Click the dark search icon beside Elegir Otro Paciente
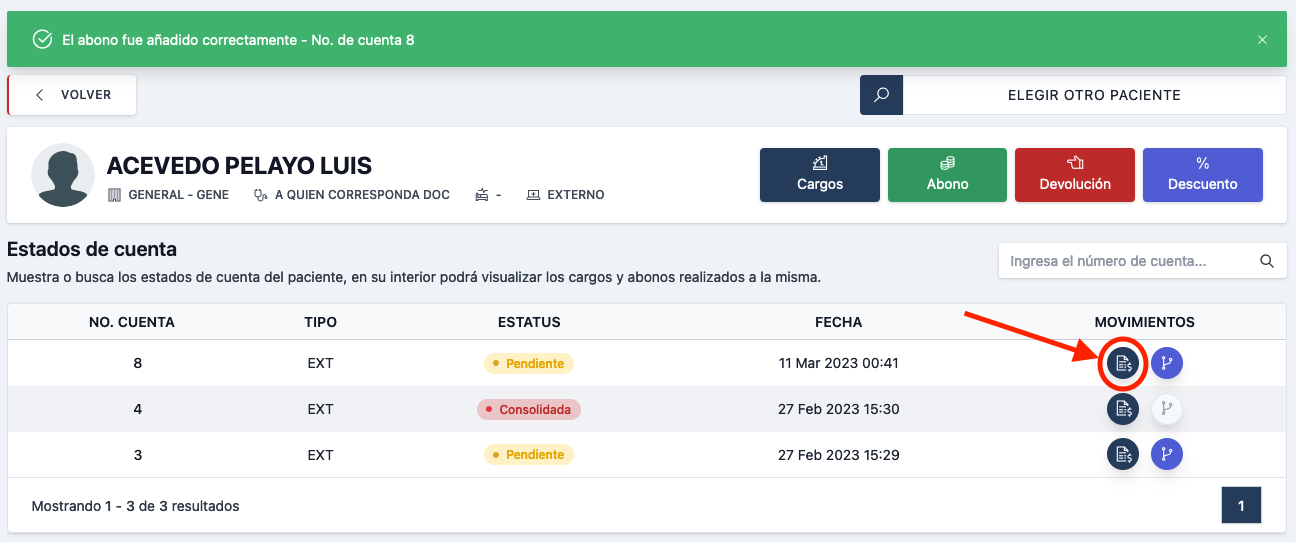1296x542 pixels. pyautogui.click(x=881, y=95)
